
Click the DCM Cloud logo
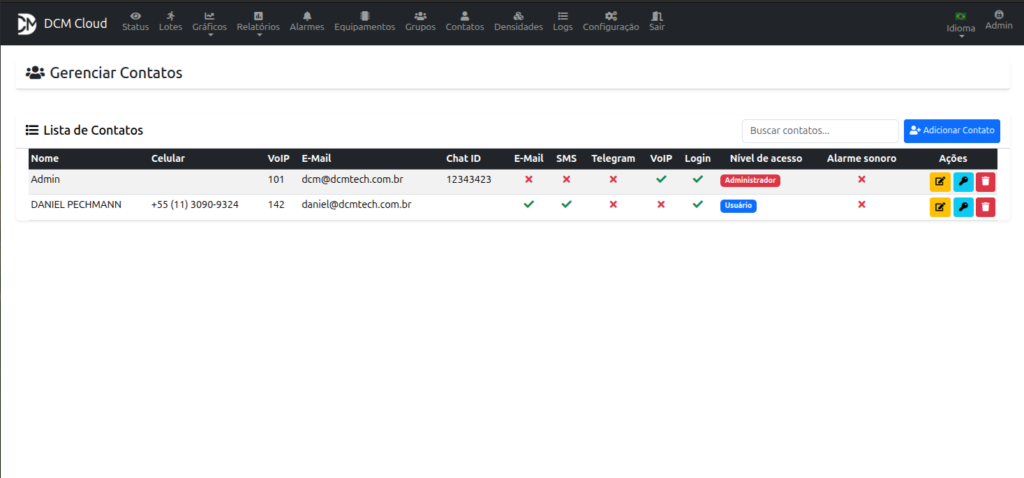pyautogui.click(x=26, y=23)
